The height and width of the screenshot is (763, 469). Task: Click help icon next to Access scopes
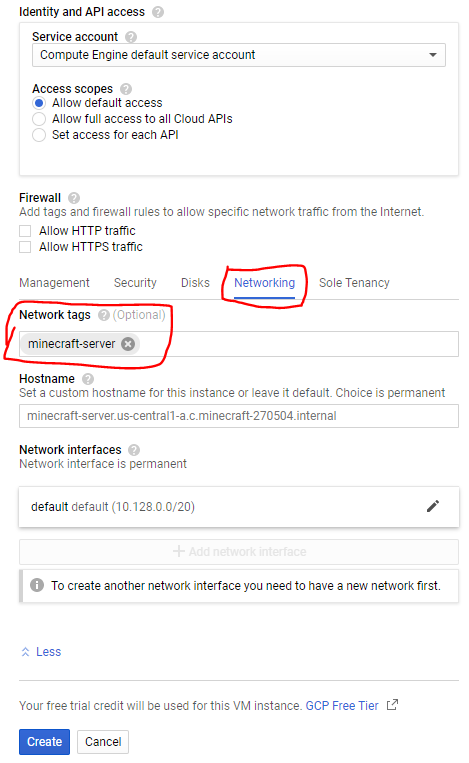point(126,89)
